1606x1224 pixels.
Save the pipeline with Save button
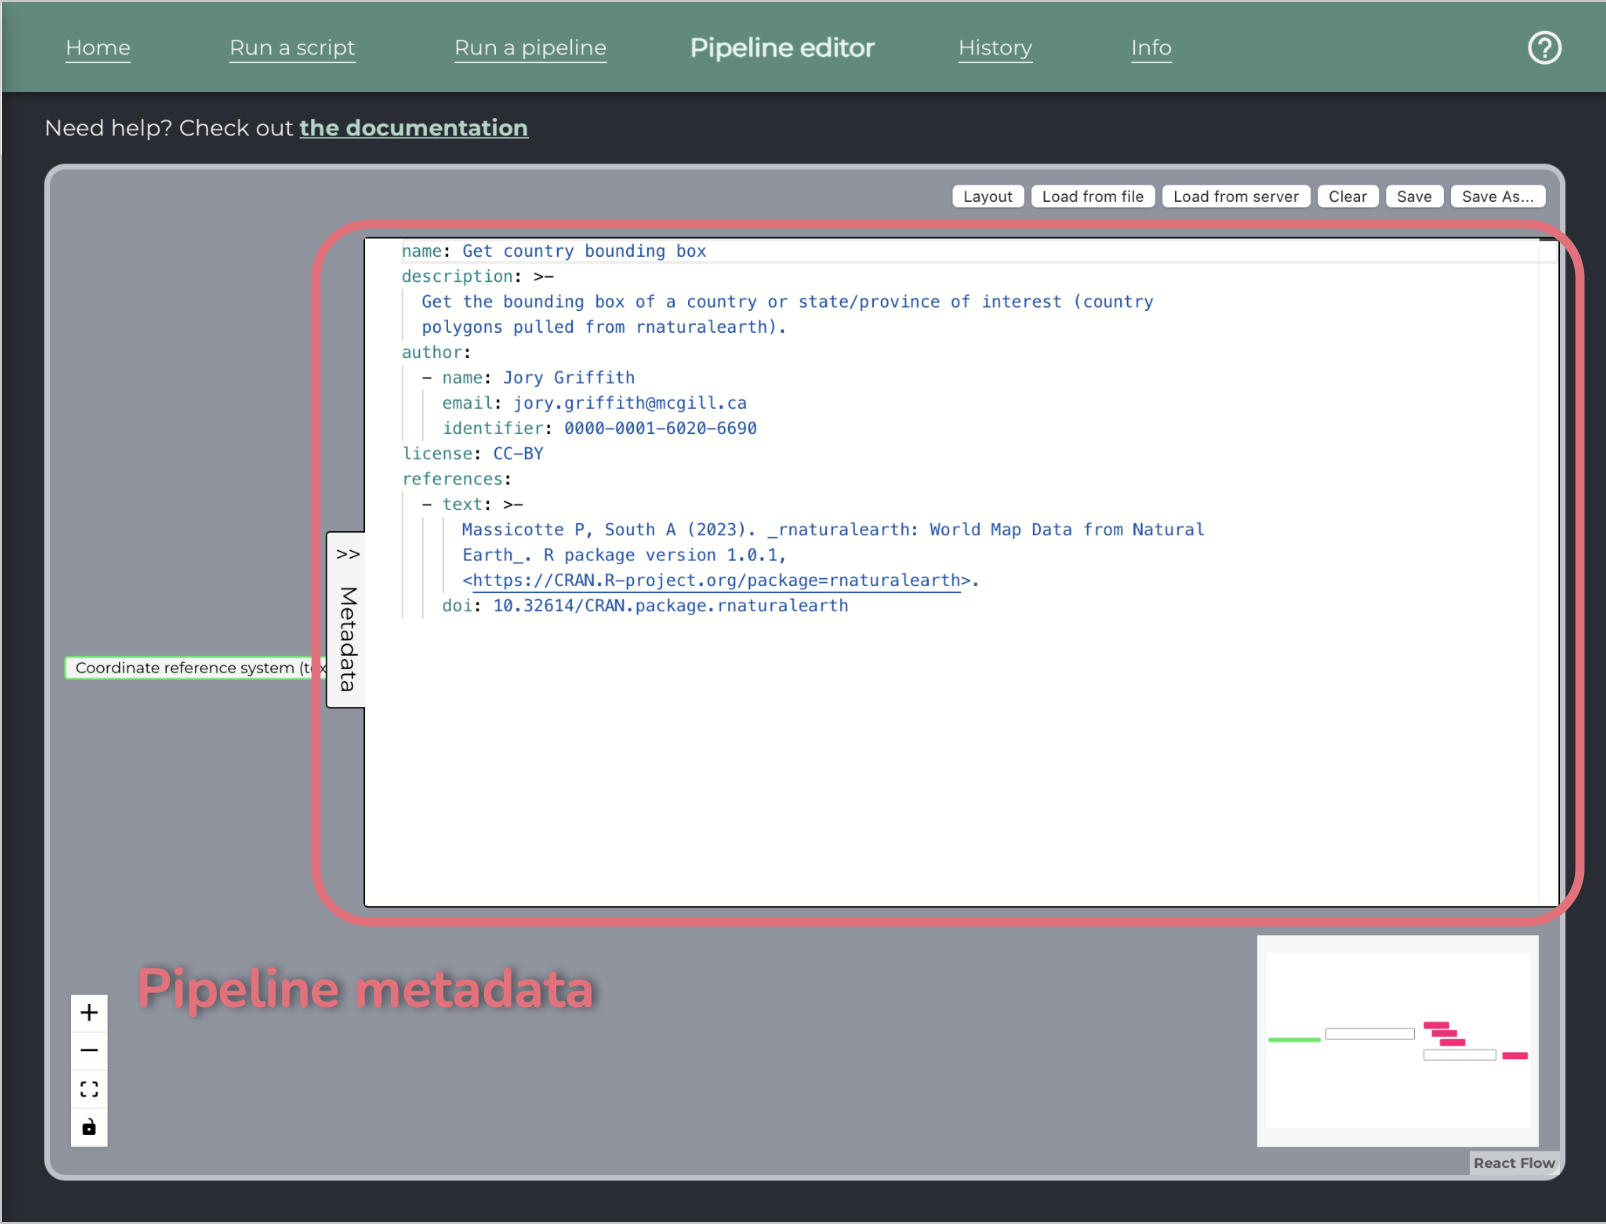[1414, 197]
